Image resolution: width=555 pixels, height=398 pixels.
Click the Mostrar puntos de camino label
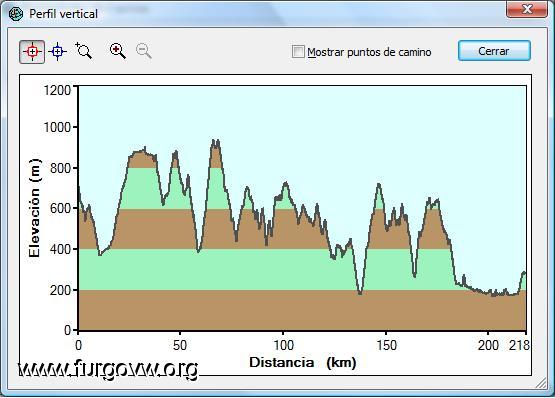369,52
